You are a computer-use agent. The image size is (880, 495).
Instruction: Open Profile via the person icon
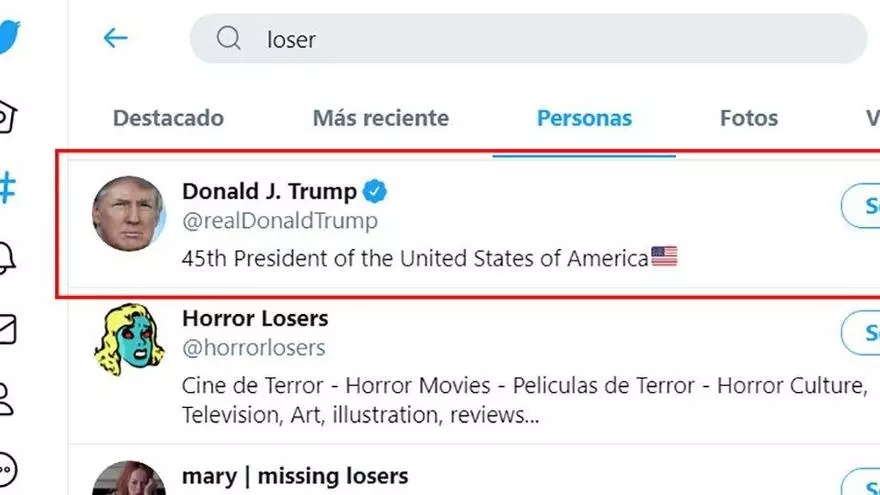point(7,398)
